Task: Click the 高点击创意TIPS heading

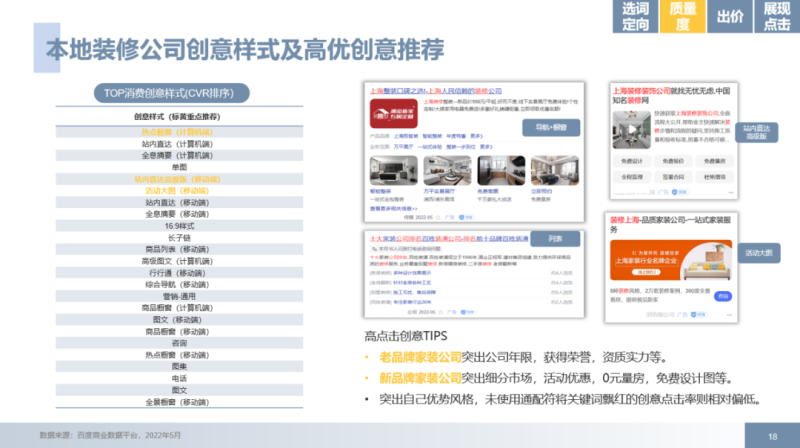Action: [x=406, y=336]
